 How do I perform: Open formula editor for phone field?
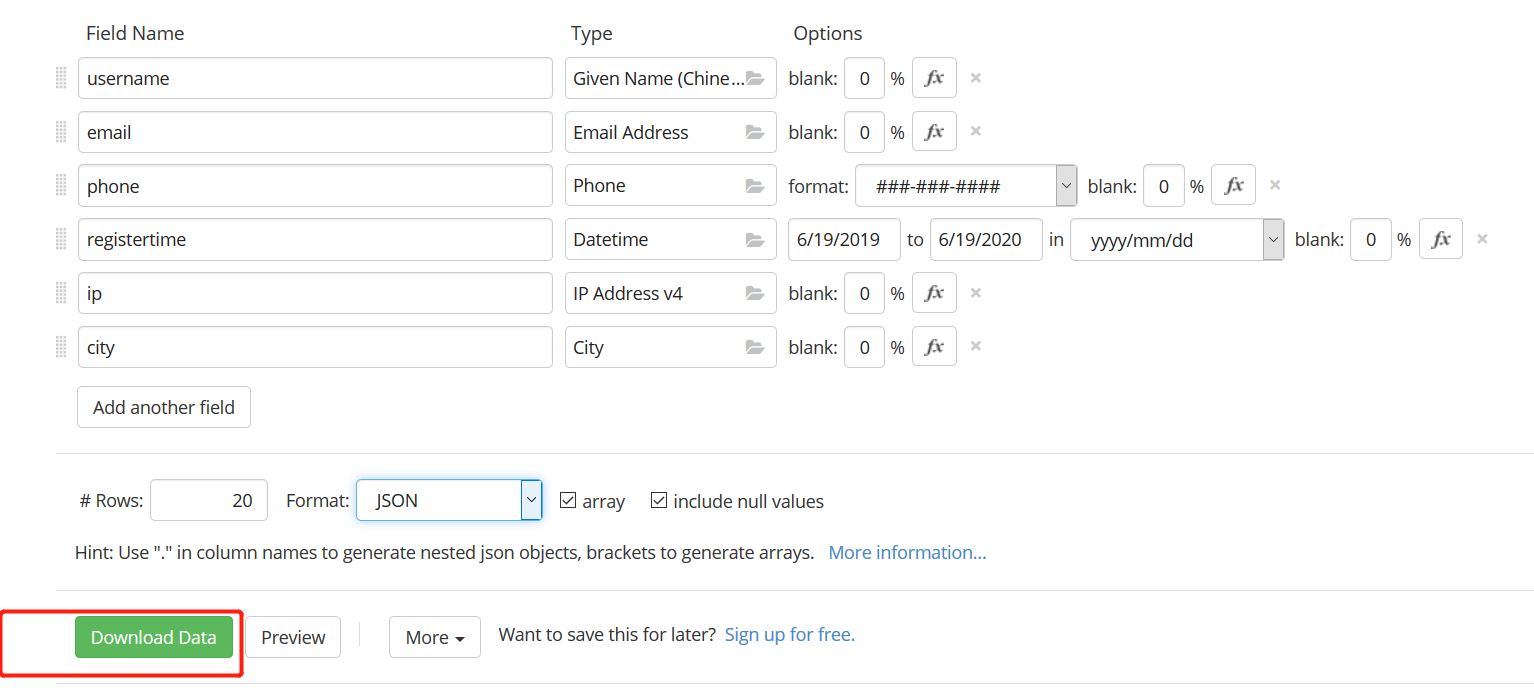(x=1233, y=186)
